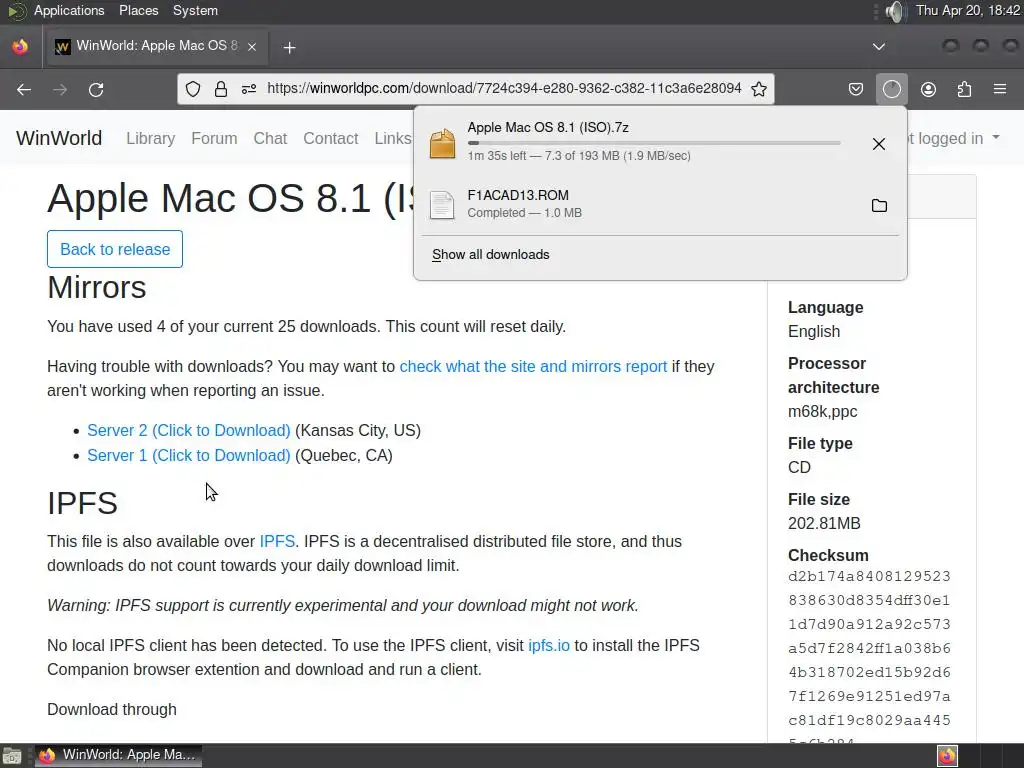Screen dimensions: 1024x768
Task: Click the Firefox icon in the tab bar
Action: point(20,46)
